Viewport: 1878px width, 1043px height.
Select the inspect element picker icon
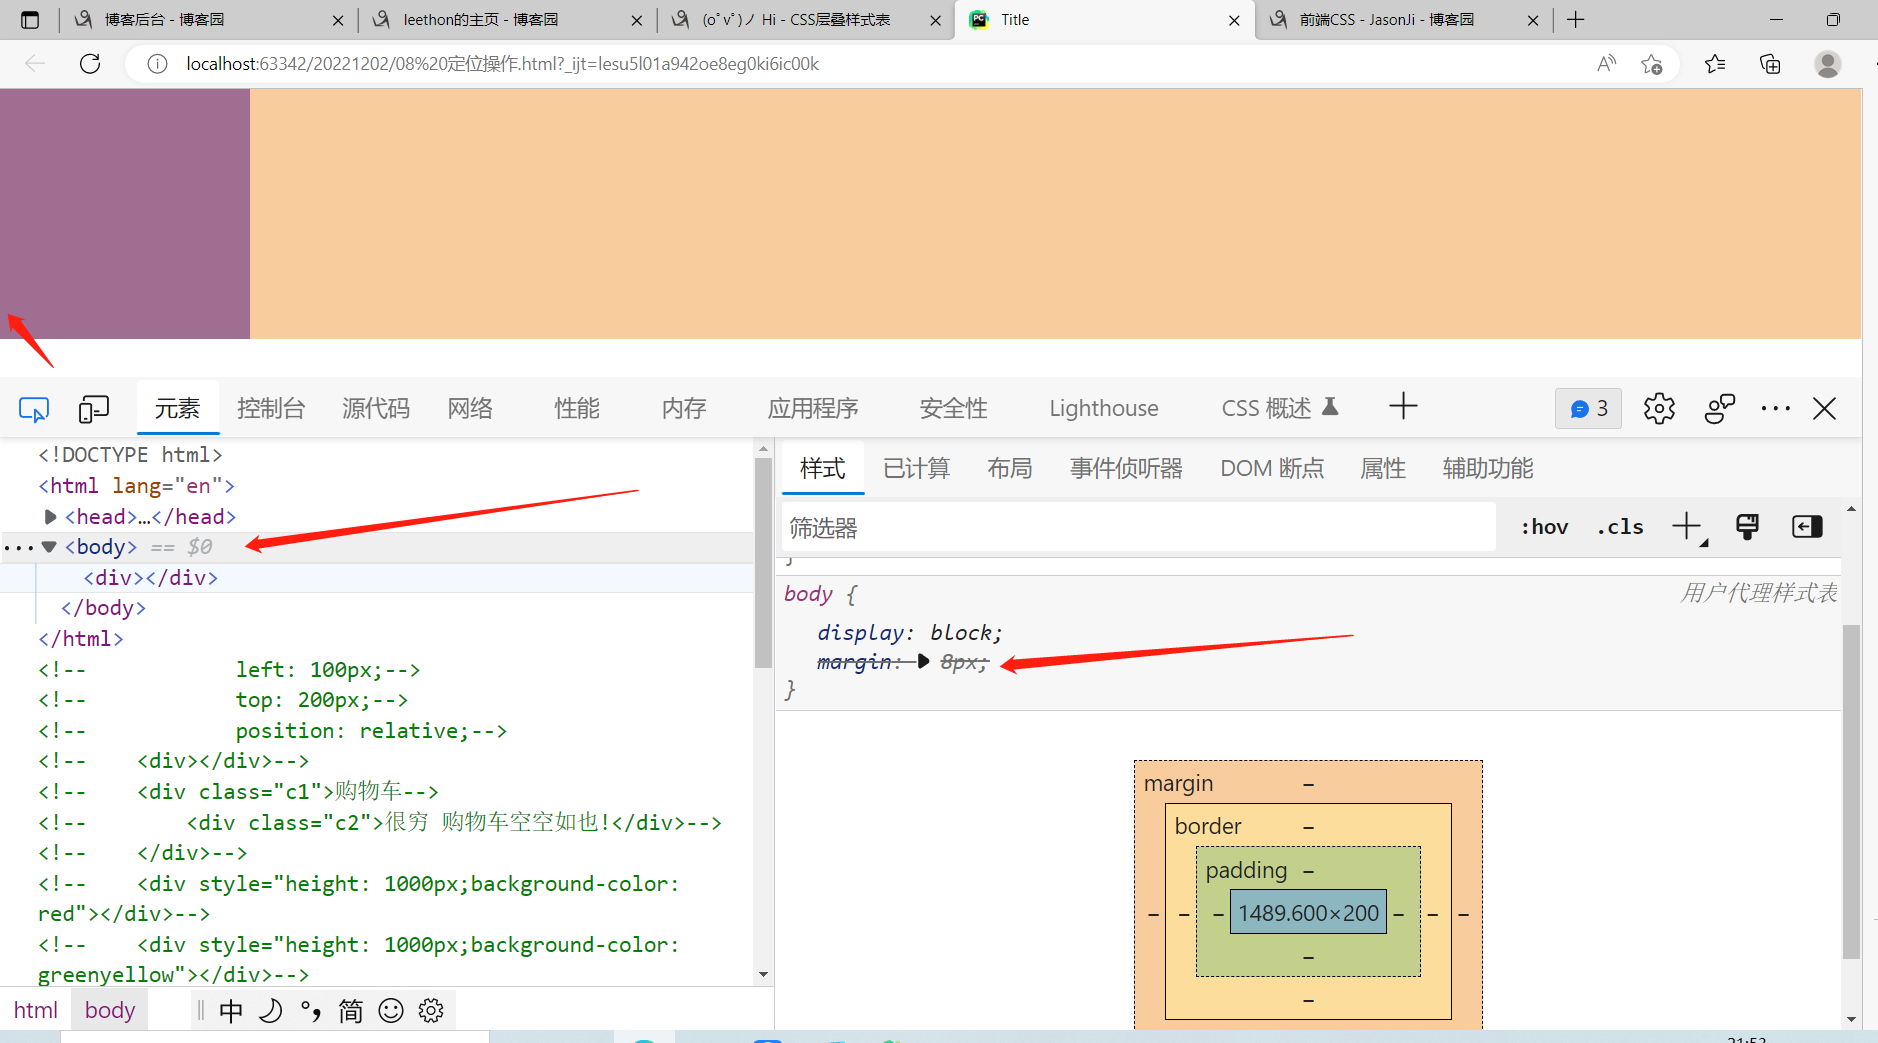(x=34, y=409)
